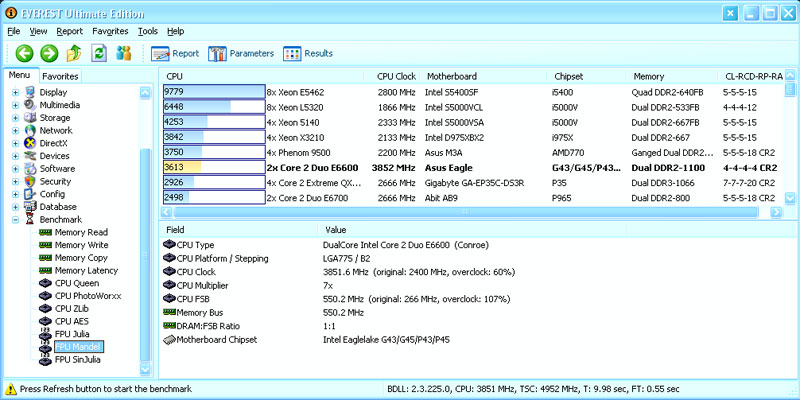Click the Database icon in tree

30,207
